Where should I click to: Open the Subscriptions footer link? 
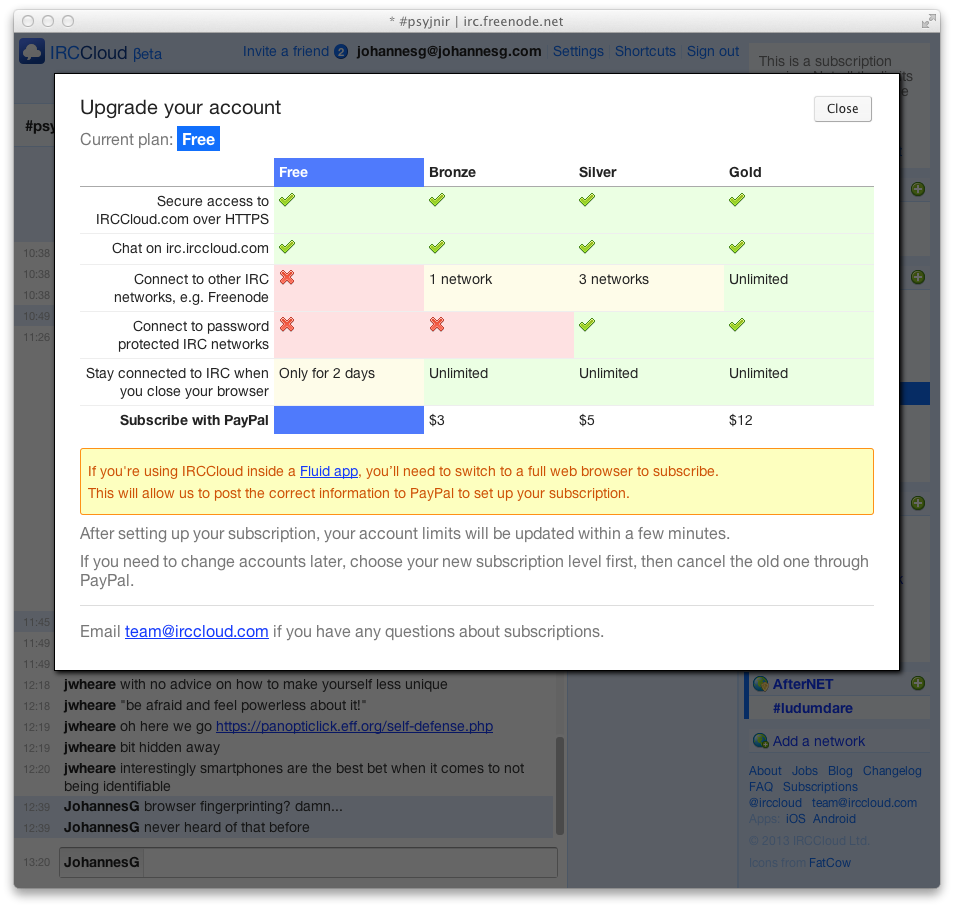(820, 787)
